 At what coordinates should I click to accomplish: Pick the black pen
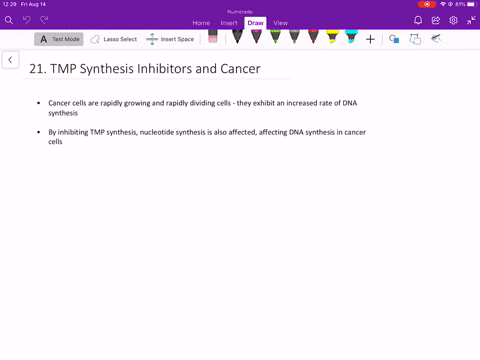pyautogui.click(x=237, y=36)
